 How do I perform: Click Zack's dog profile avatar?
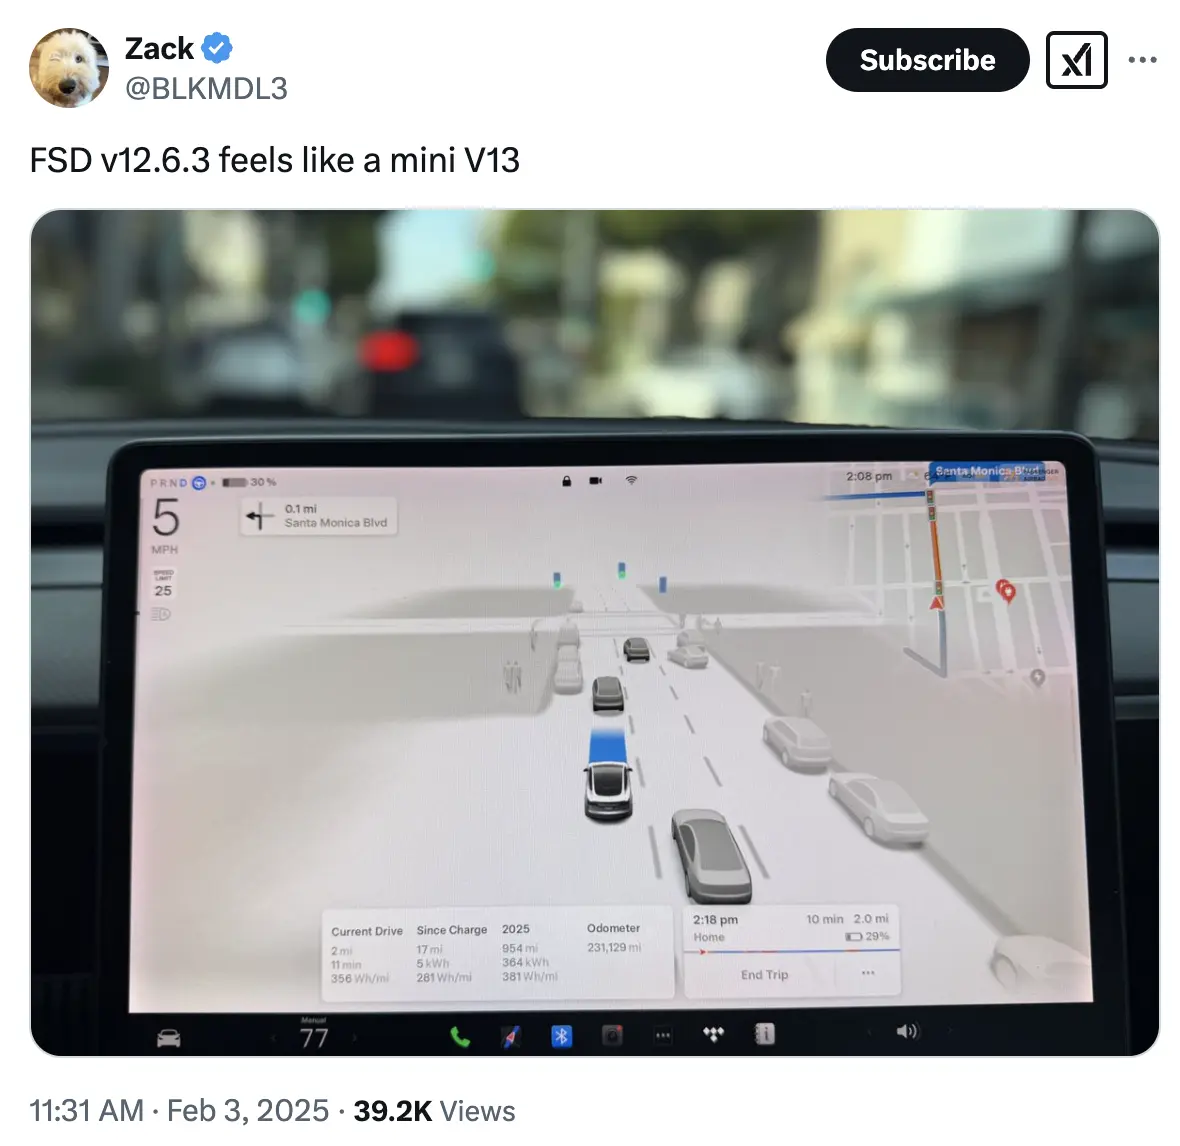point(68,68)
